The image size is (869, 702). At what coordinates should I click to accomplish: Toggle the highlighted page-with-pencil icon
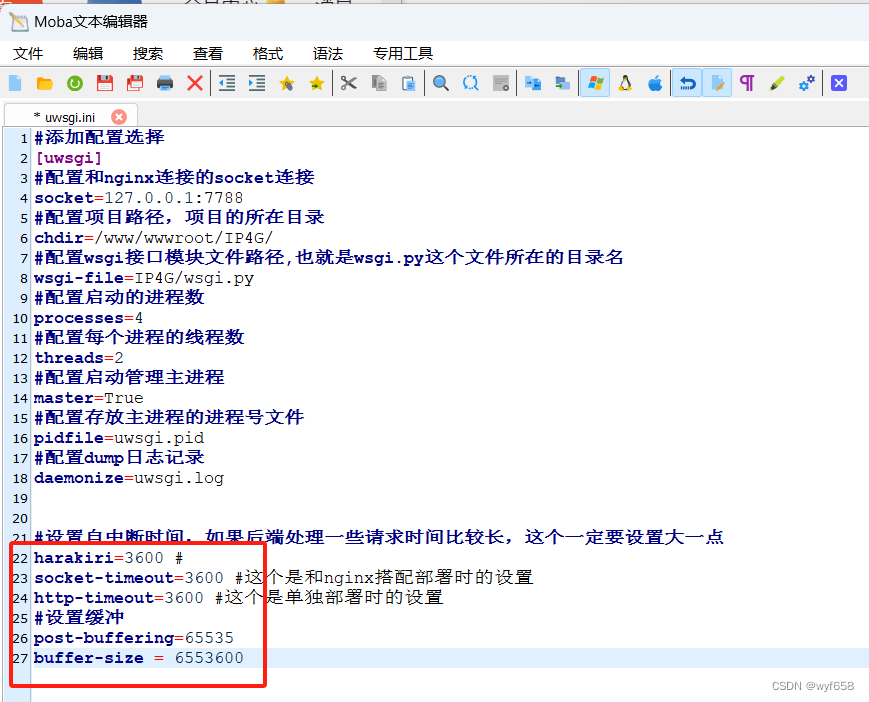717,84
